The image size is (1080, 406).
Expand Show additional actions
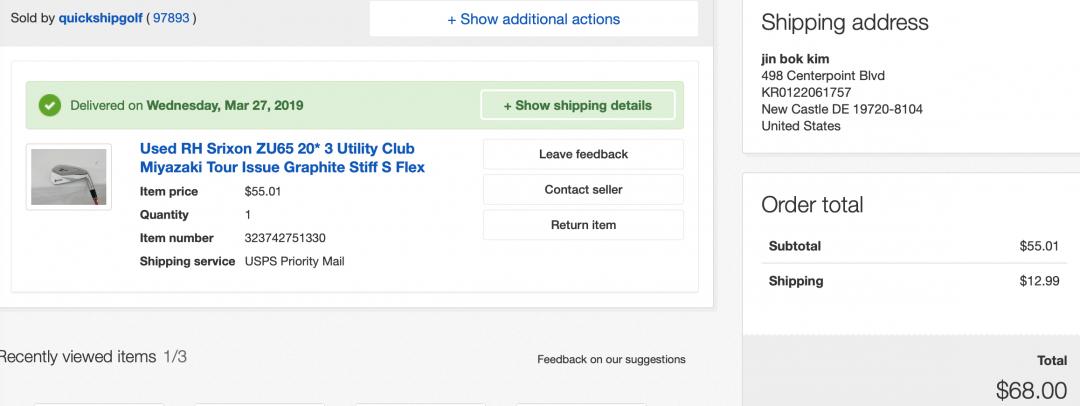[533, 19]
